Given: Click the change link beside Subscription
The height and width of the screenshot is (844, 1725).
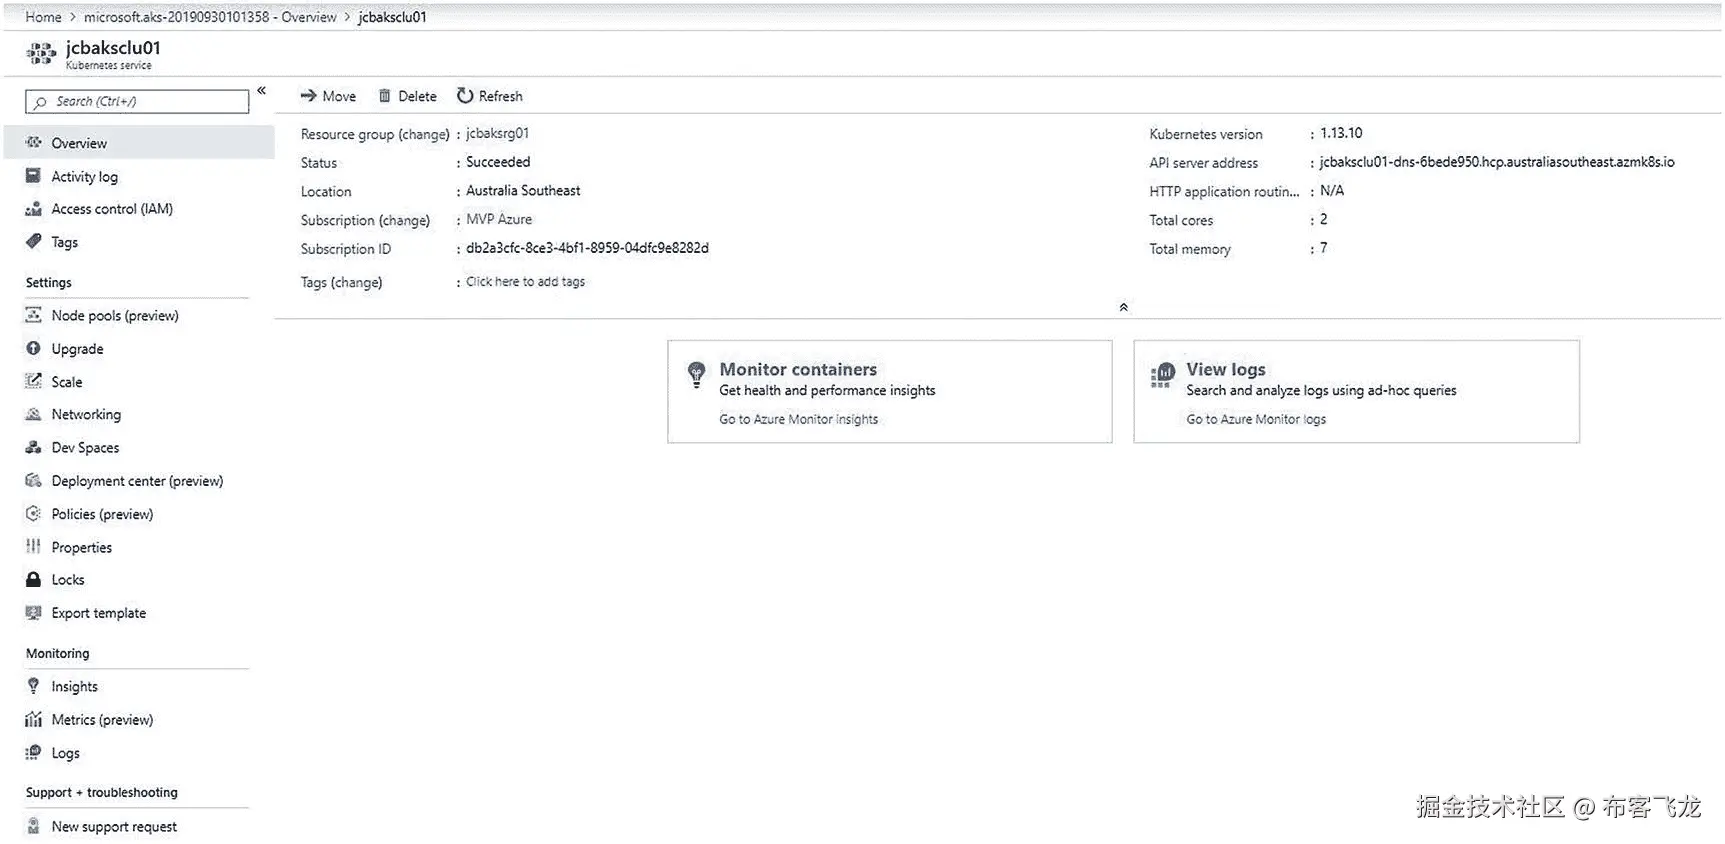Looking at the screenshot, I should coord(404,220).
